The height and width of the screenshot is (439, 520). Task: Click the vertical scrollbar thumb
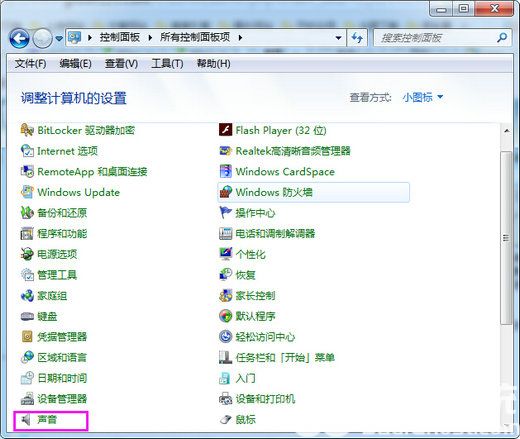pyautogui.click(x=506, y=238)
